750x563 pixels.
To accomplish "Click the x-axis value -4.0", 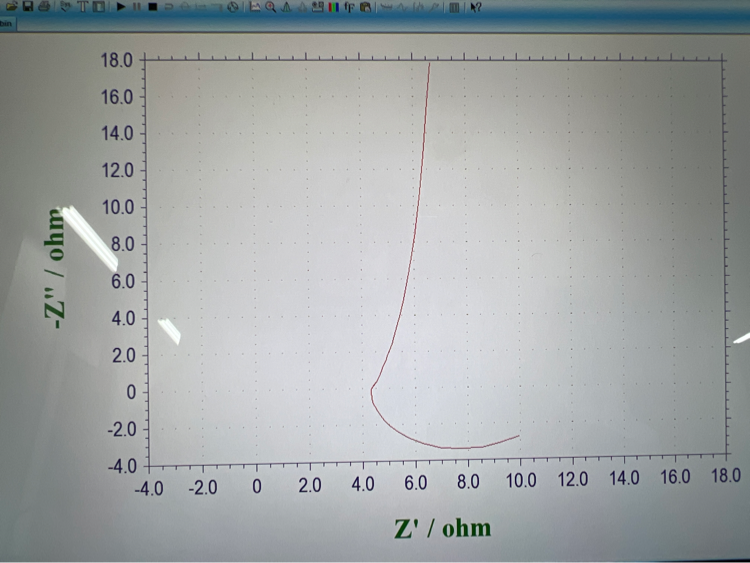I will (149, 488).
